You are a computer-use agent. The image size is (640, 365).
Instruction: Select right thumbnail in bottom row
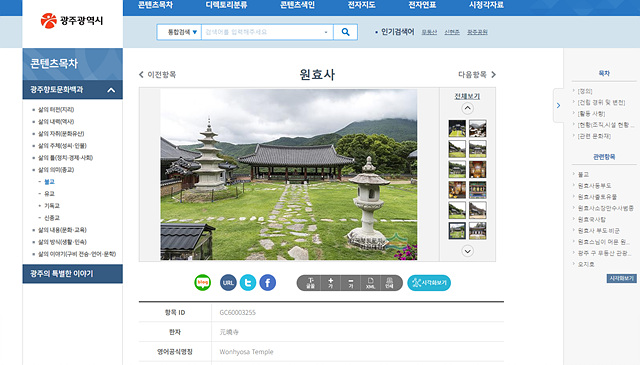click(478, 230)
